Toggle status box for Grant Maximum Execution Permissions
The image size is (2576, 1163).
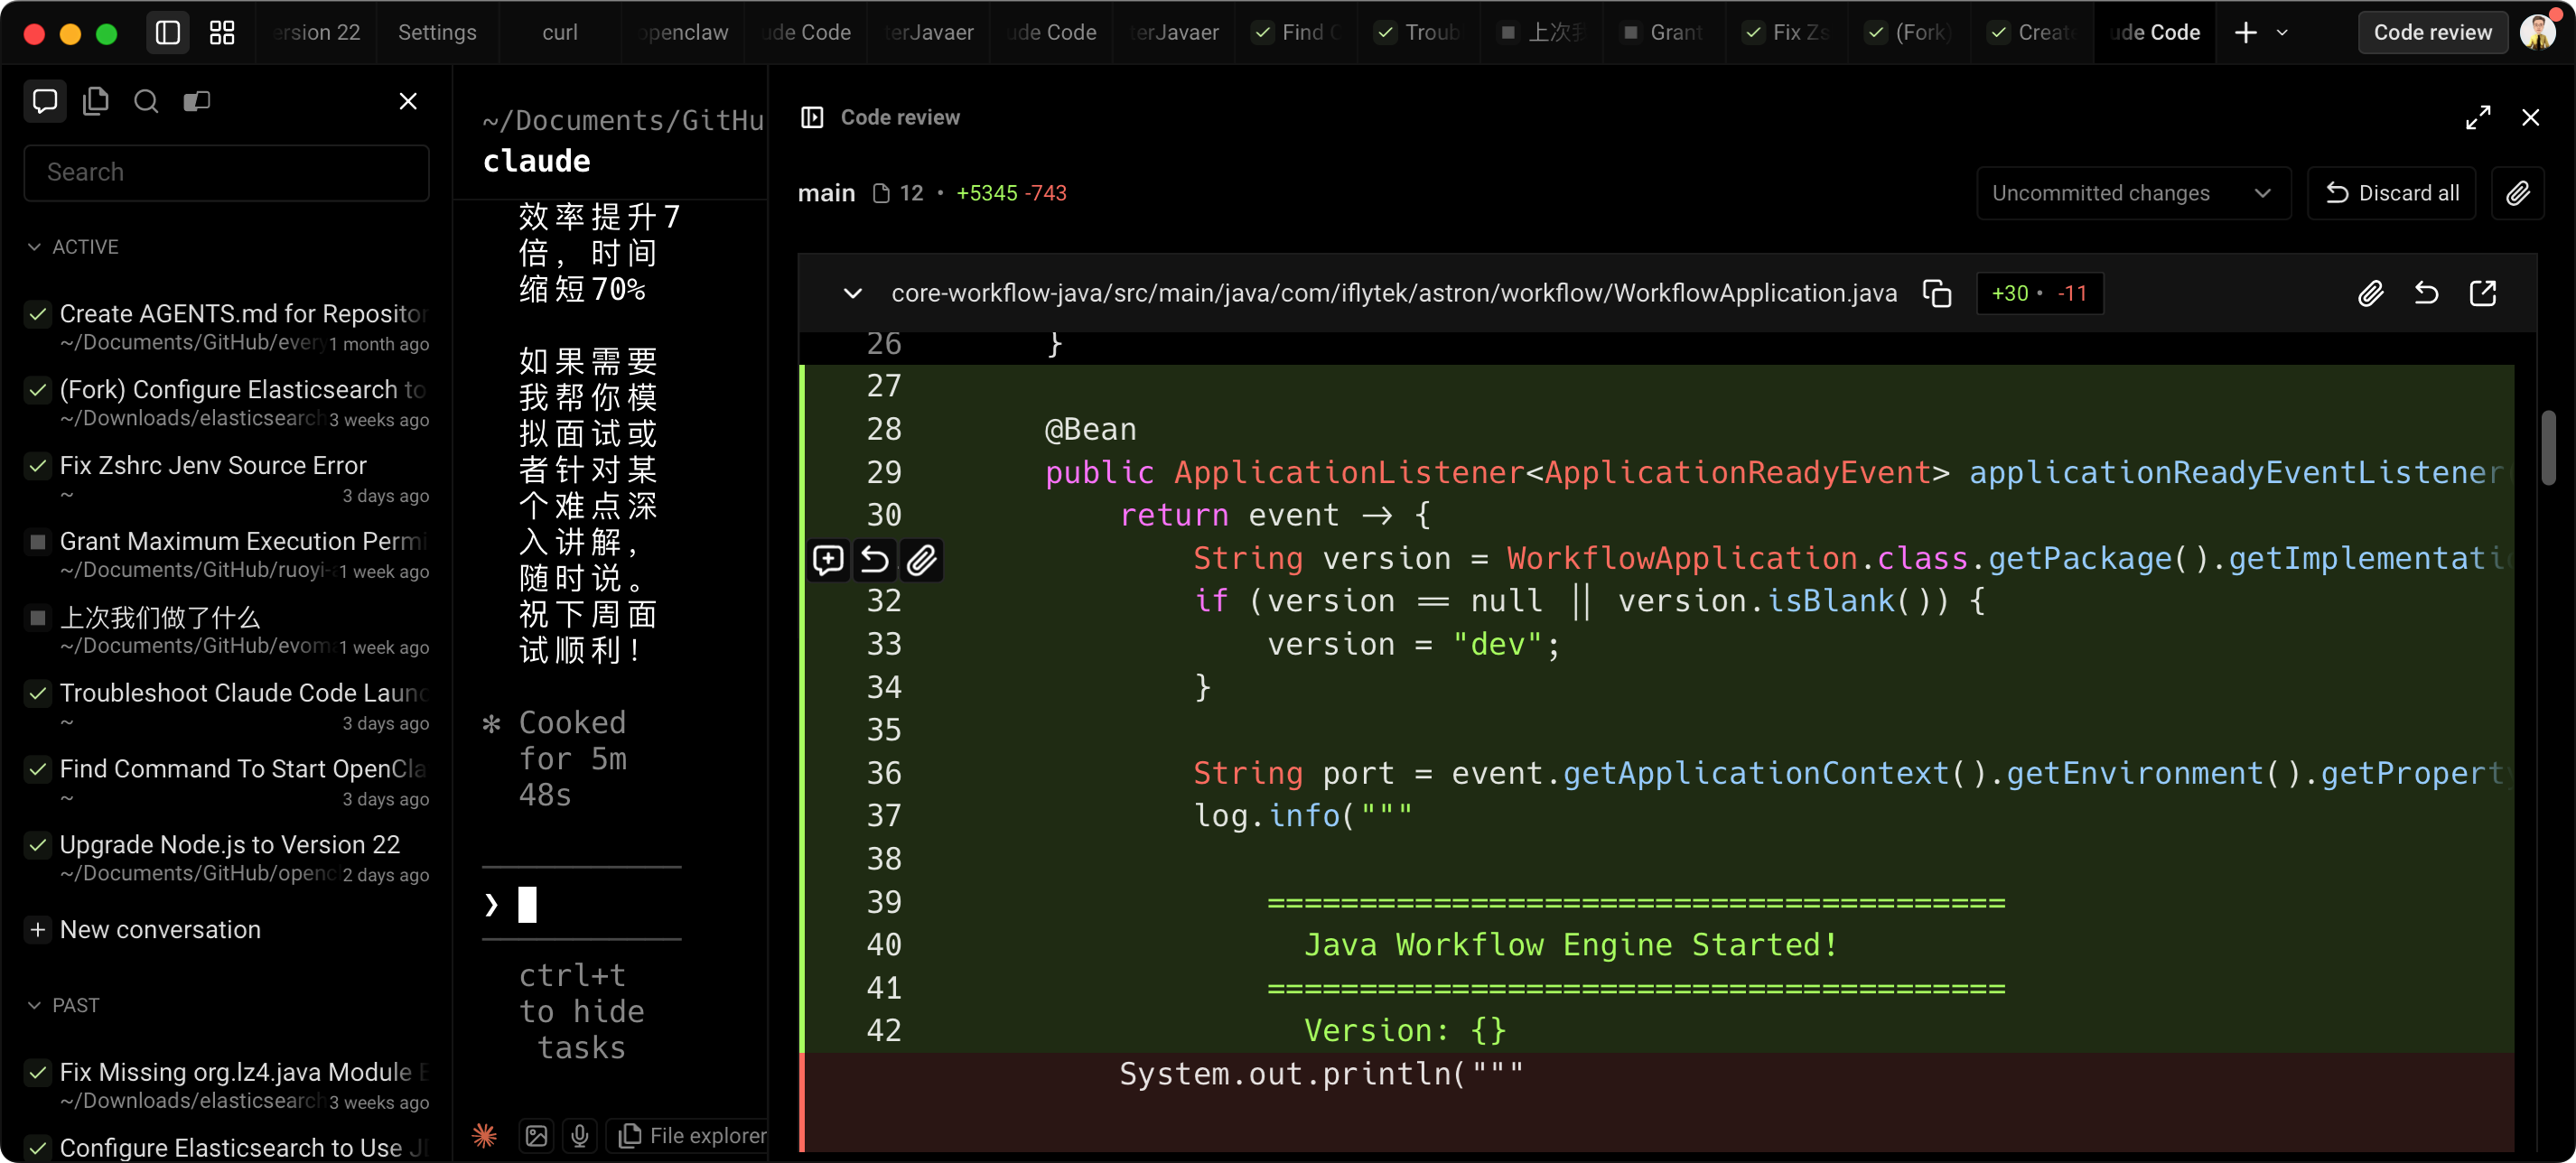(x=38, y=542)
